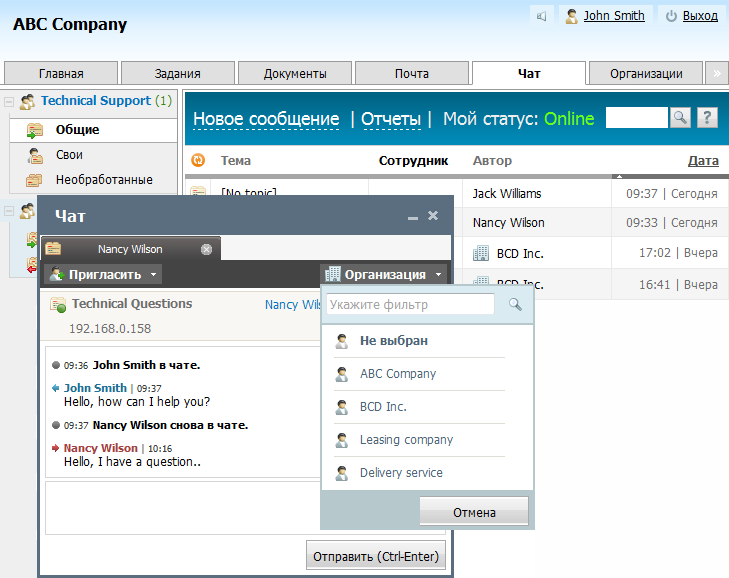This screenshot has width=729, height=578.
Task: Switch to Задания tab
Action: 178,73
